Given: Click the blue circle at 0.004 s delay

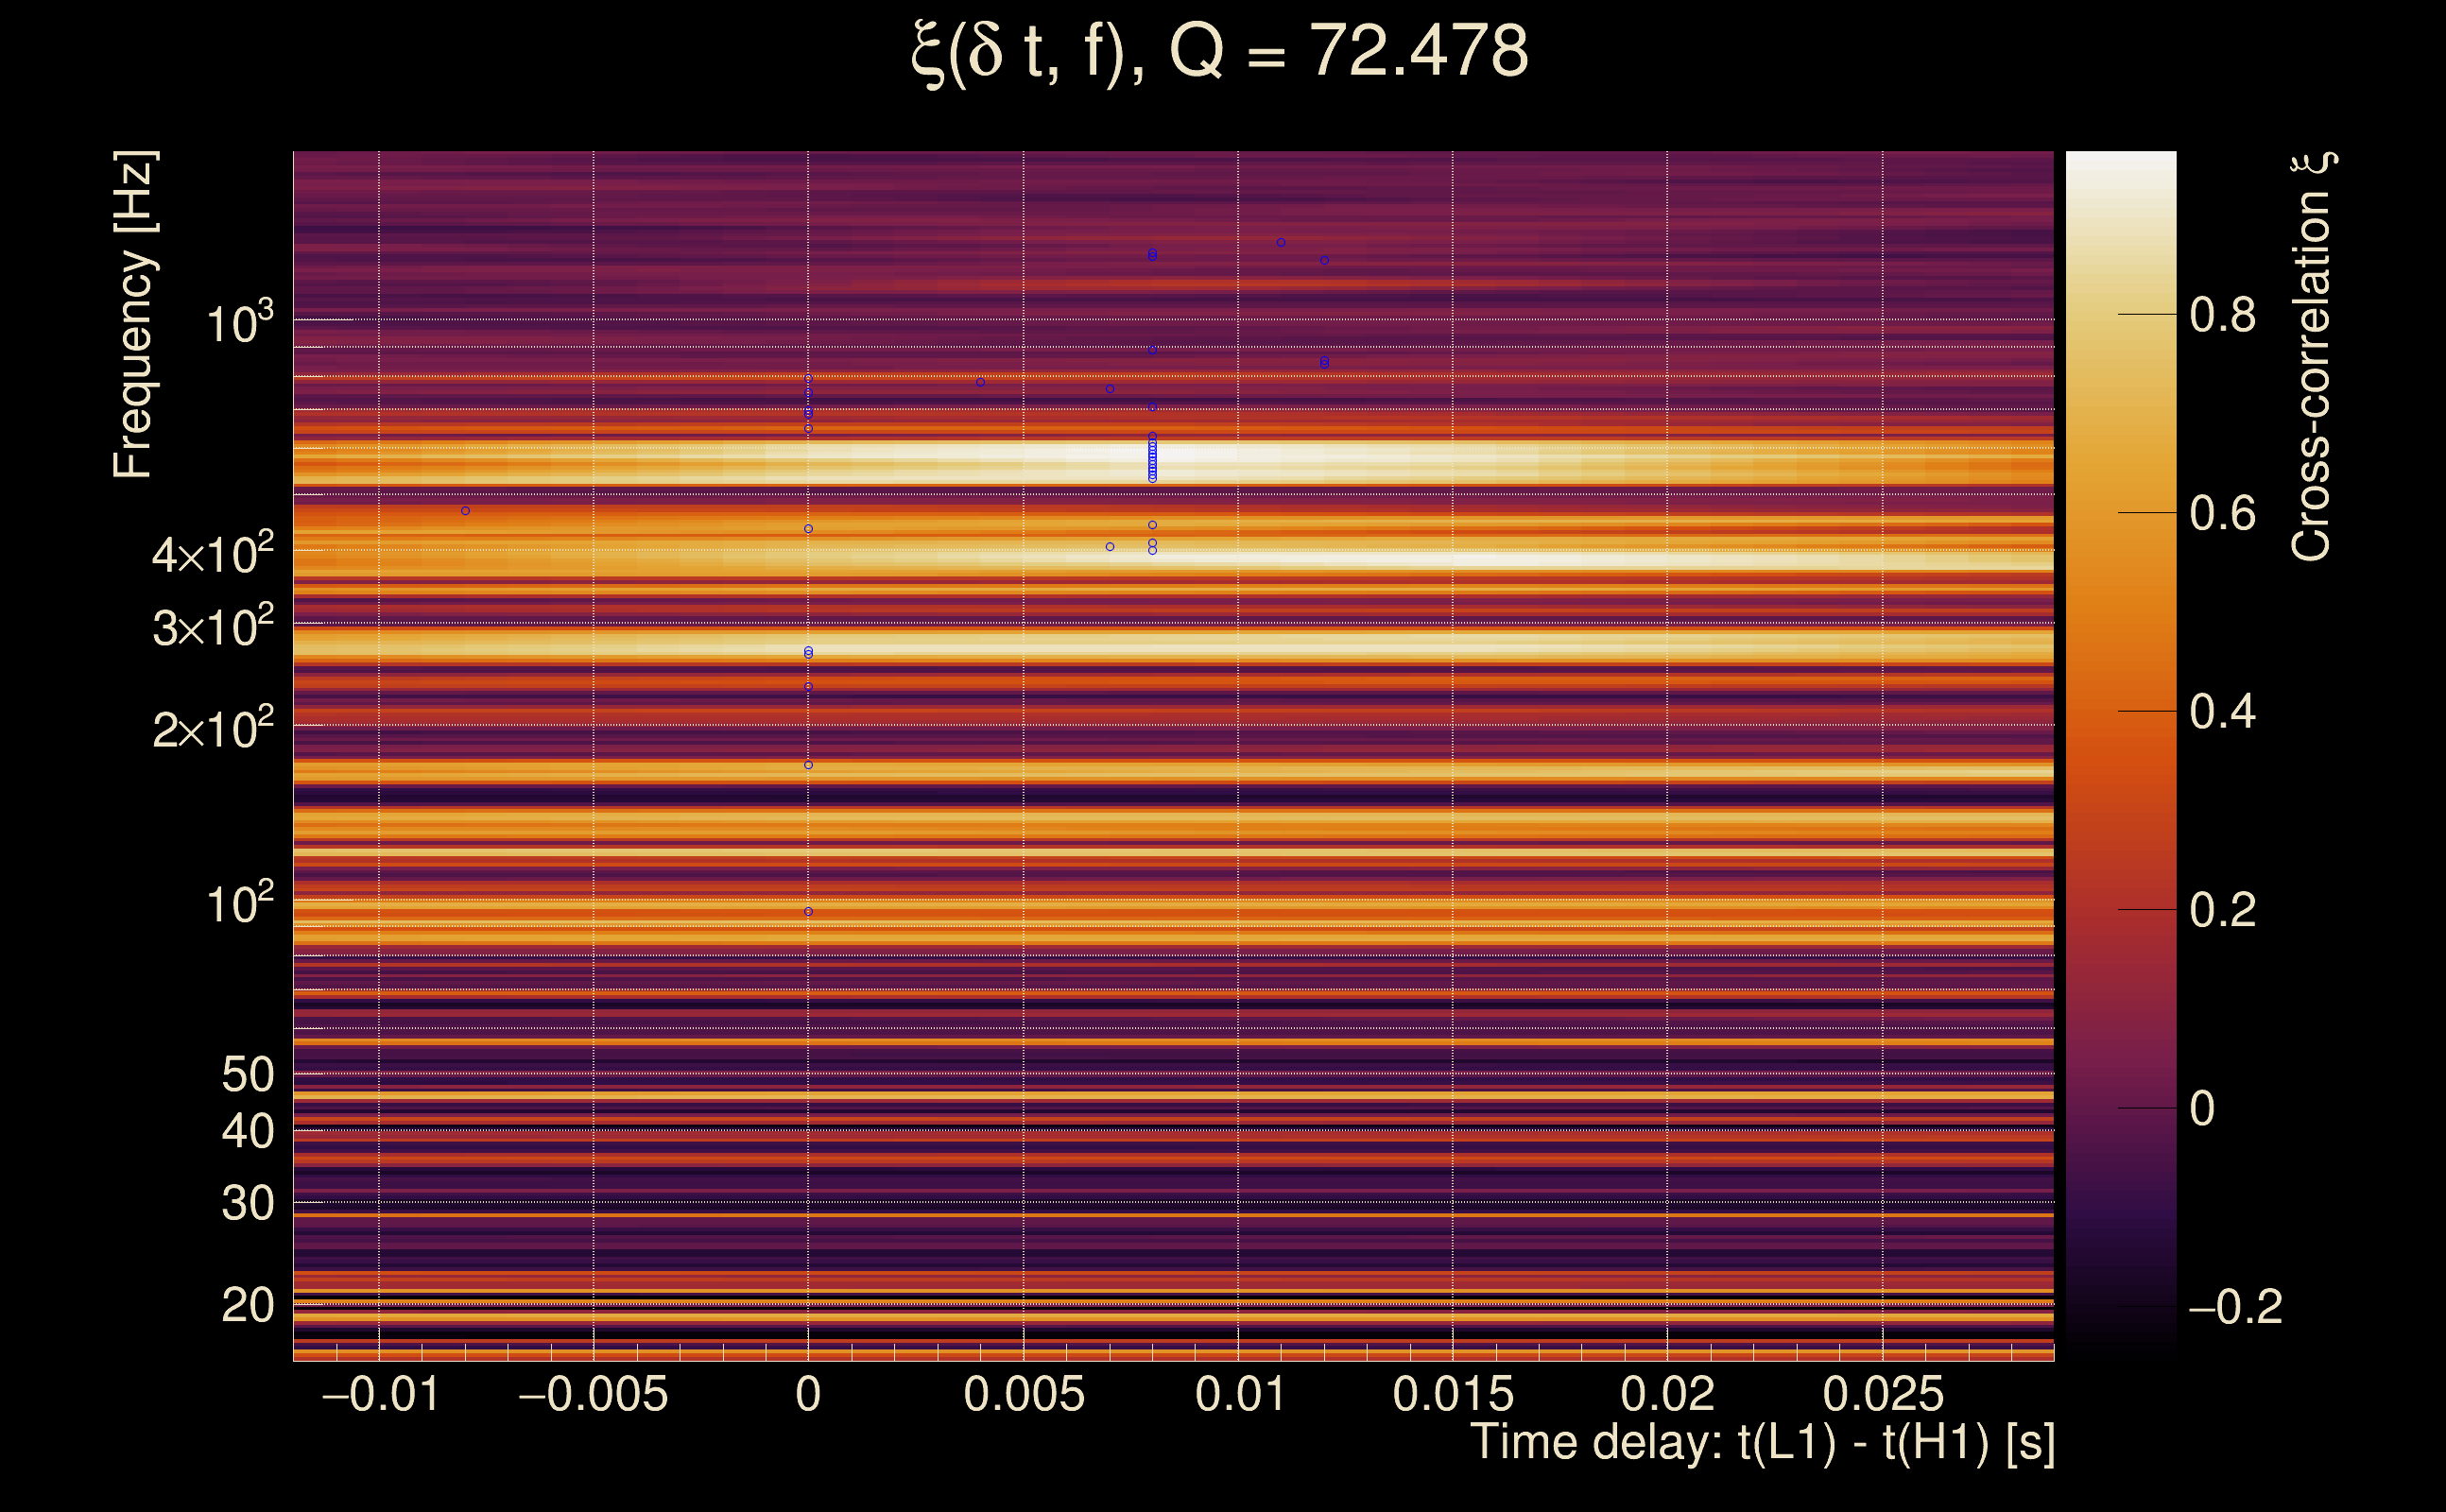Looking at the screenshot, I should (980, 382).
